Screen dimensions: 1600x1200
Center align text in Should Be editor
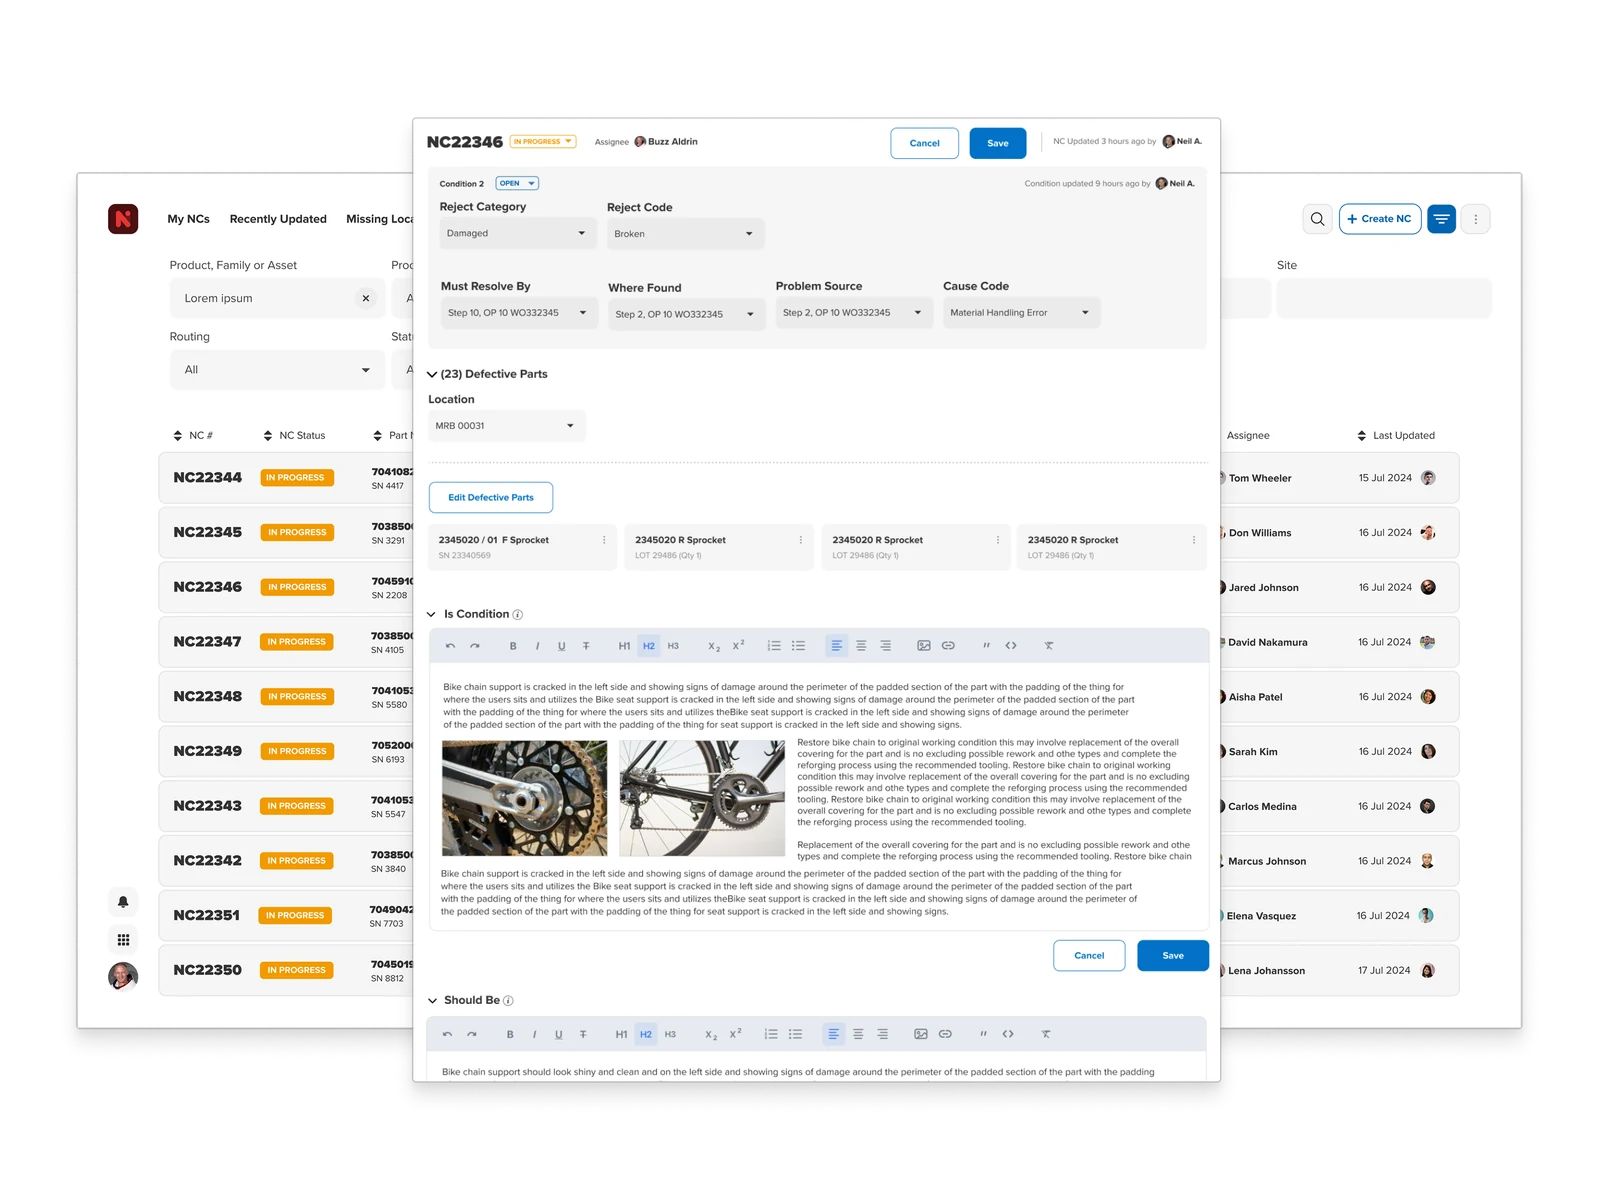click(858, 1034)
